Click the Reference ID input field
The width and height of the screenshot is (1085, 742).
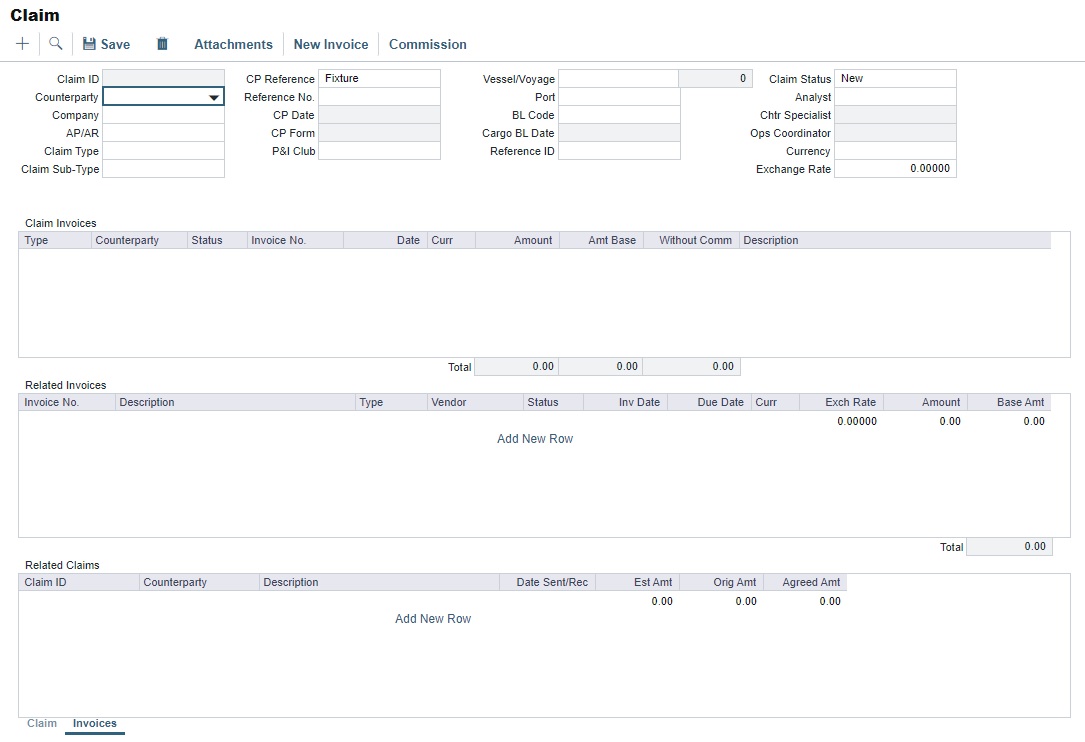[x=620, y=150]
